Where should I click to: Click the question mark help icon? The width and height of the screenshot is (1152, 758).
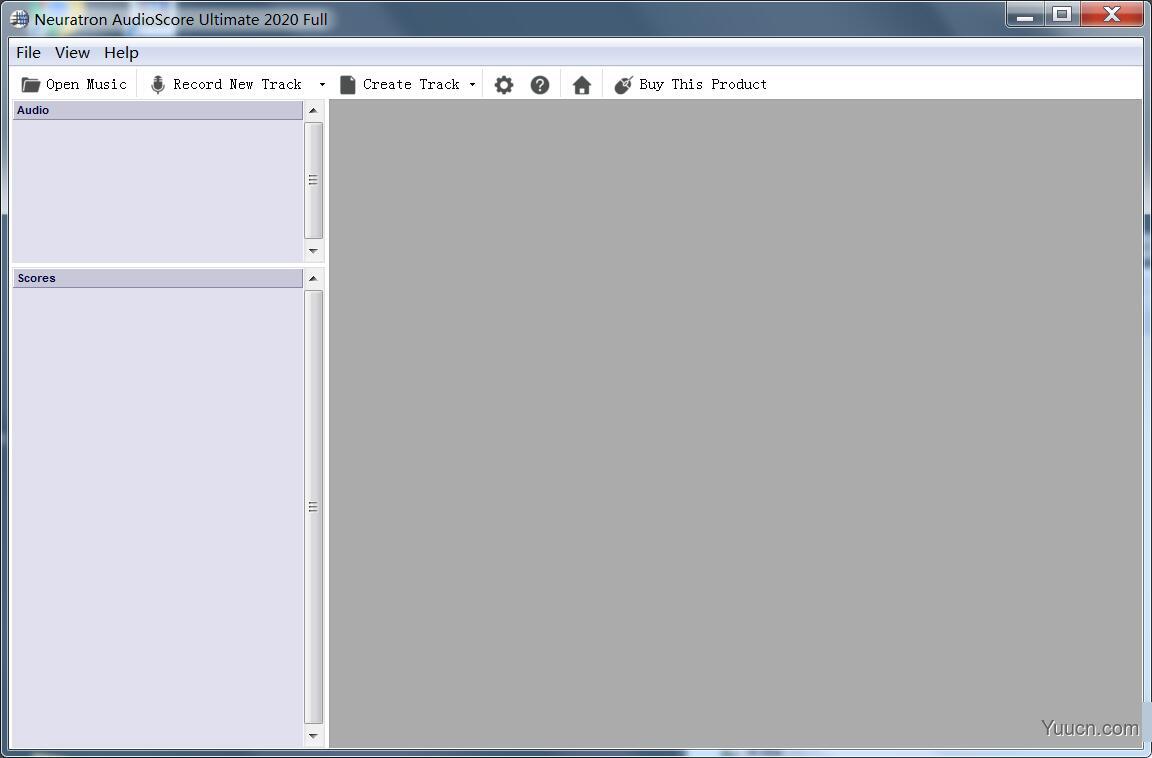540,84
